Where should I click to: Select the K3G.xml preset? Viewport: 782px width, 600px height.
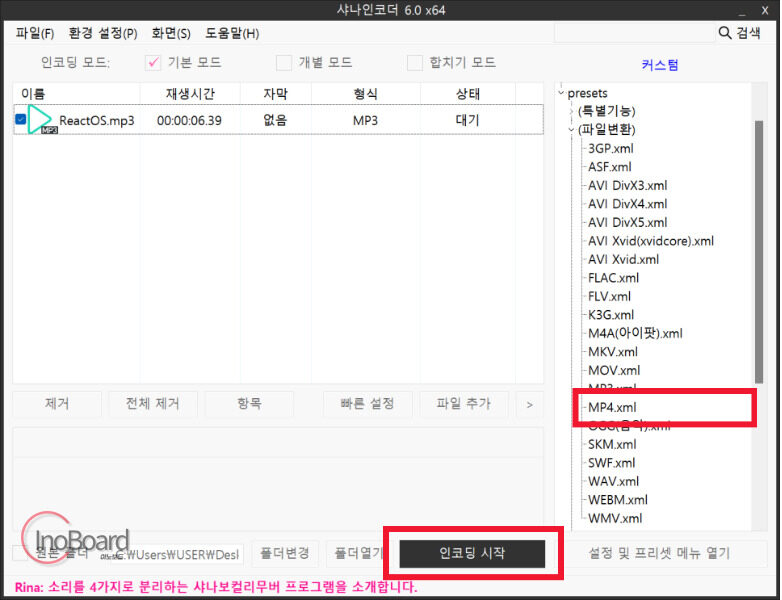click(x=611, y=315)
